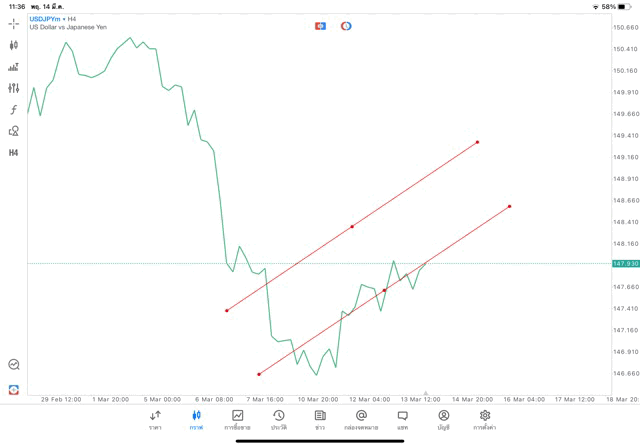Open the H4 timeframe selector
This screenshot has width=640, height=447.
(14, 153)
